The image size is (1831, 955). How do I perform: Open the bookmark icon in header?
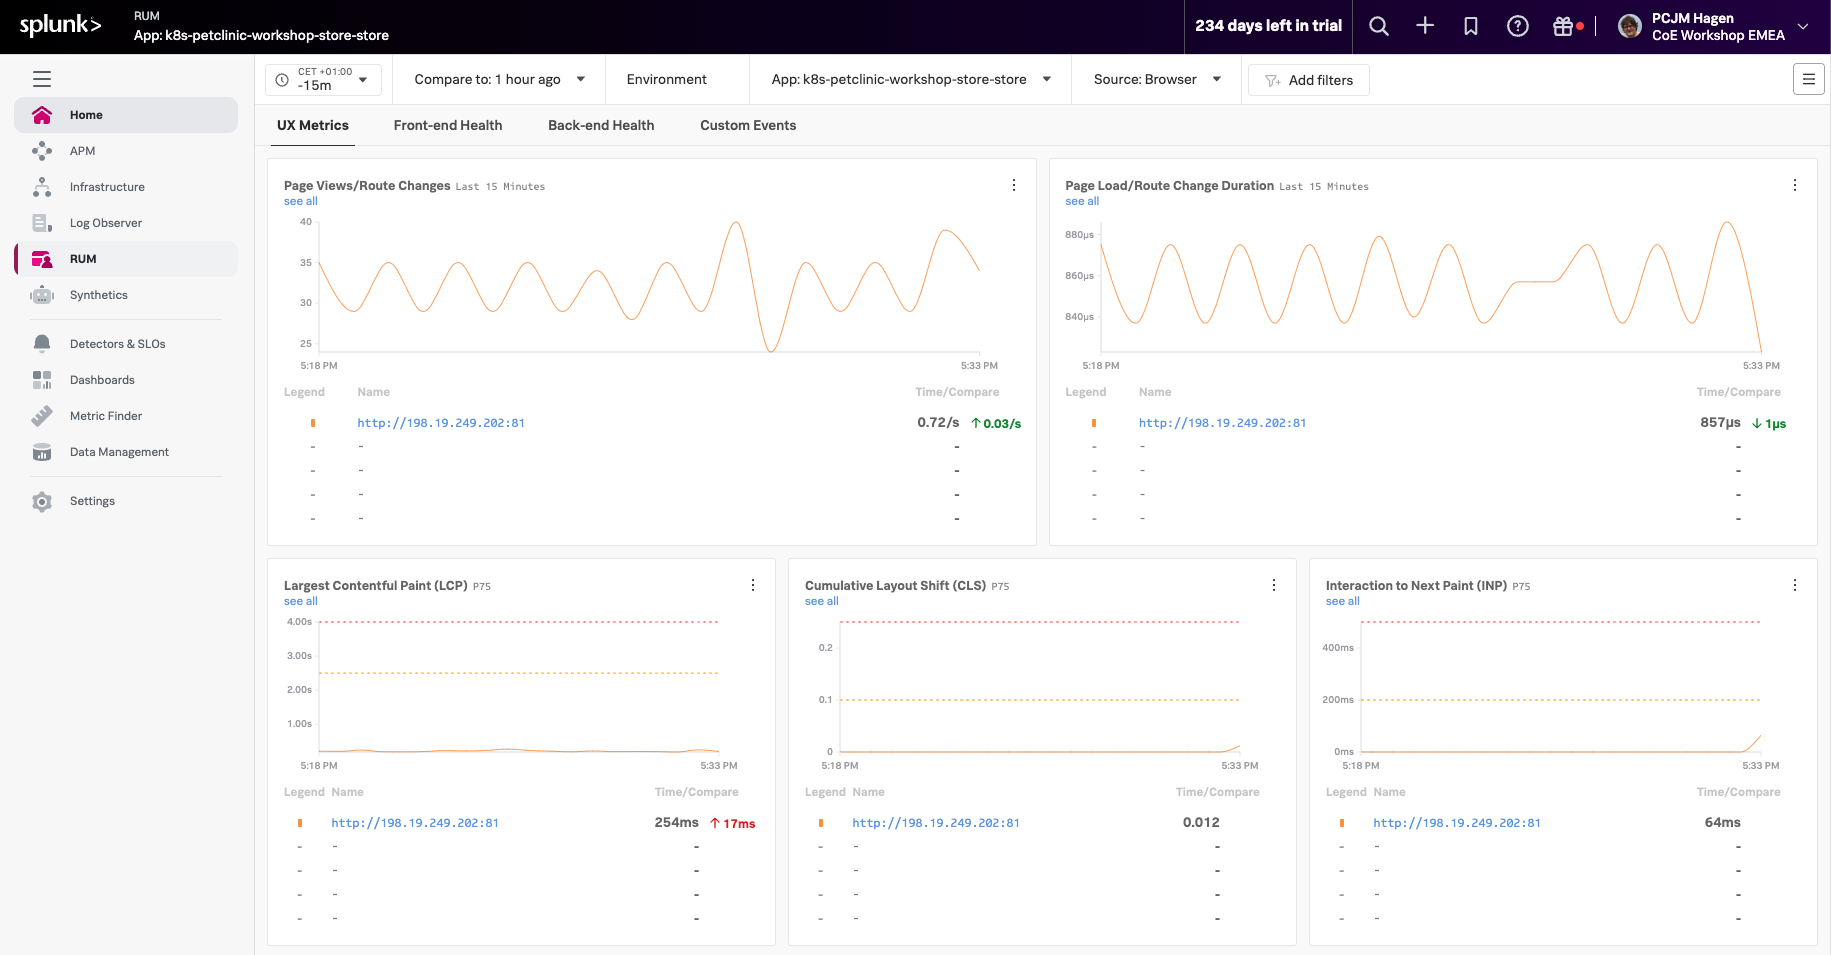[x=1470, y=27]
